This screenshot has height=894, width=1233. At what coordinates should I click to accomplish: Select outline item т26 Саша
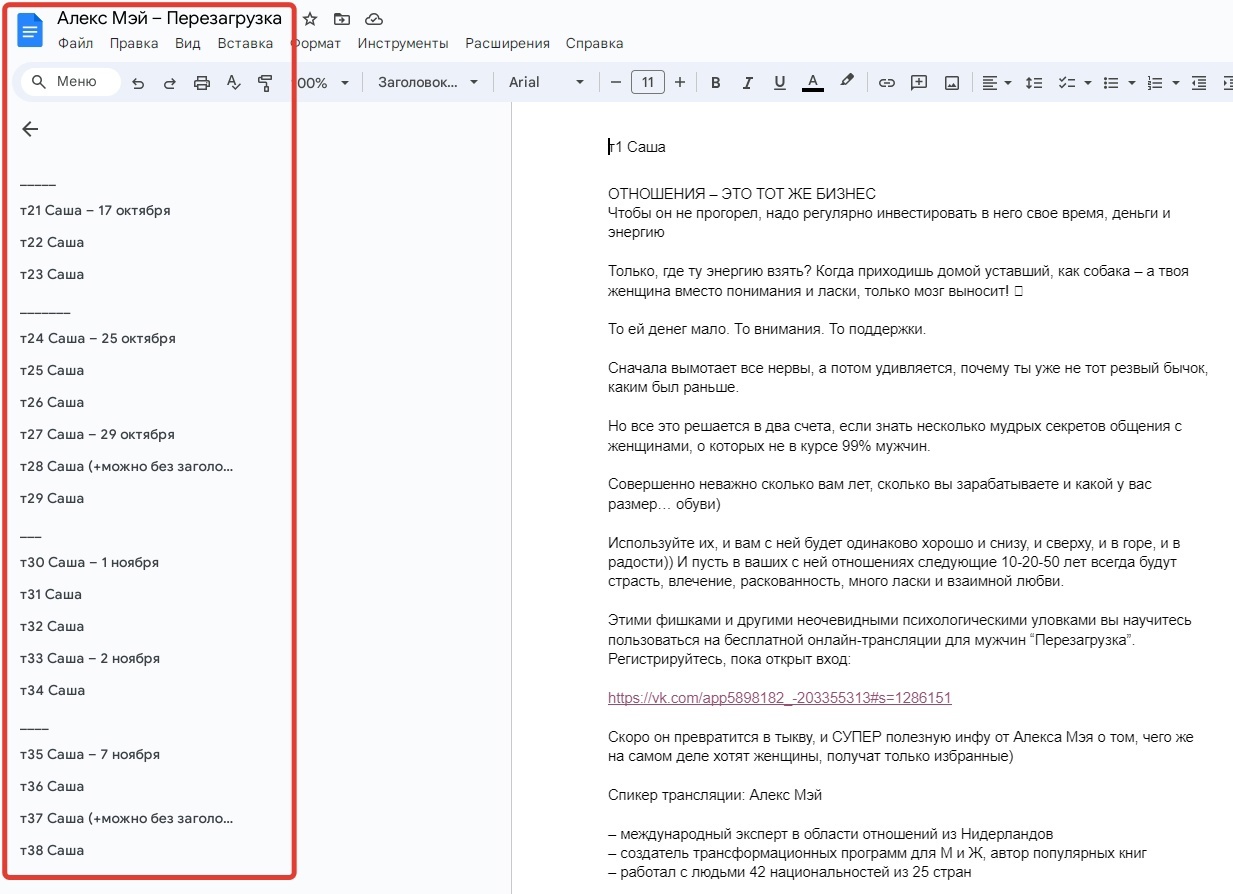[x=52, y=403]
